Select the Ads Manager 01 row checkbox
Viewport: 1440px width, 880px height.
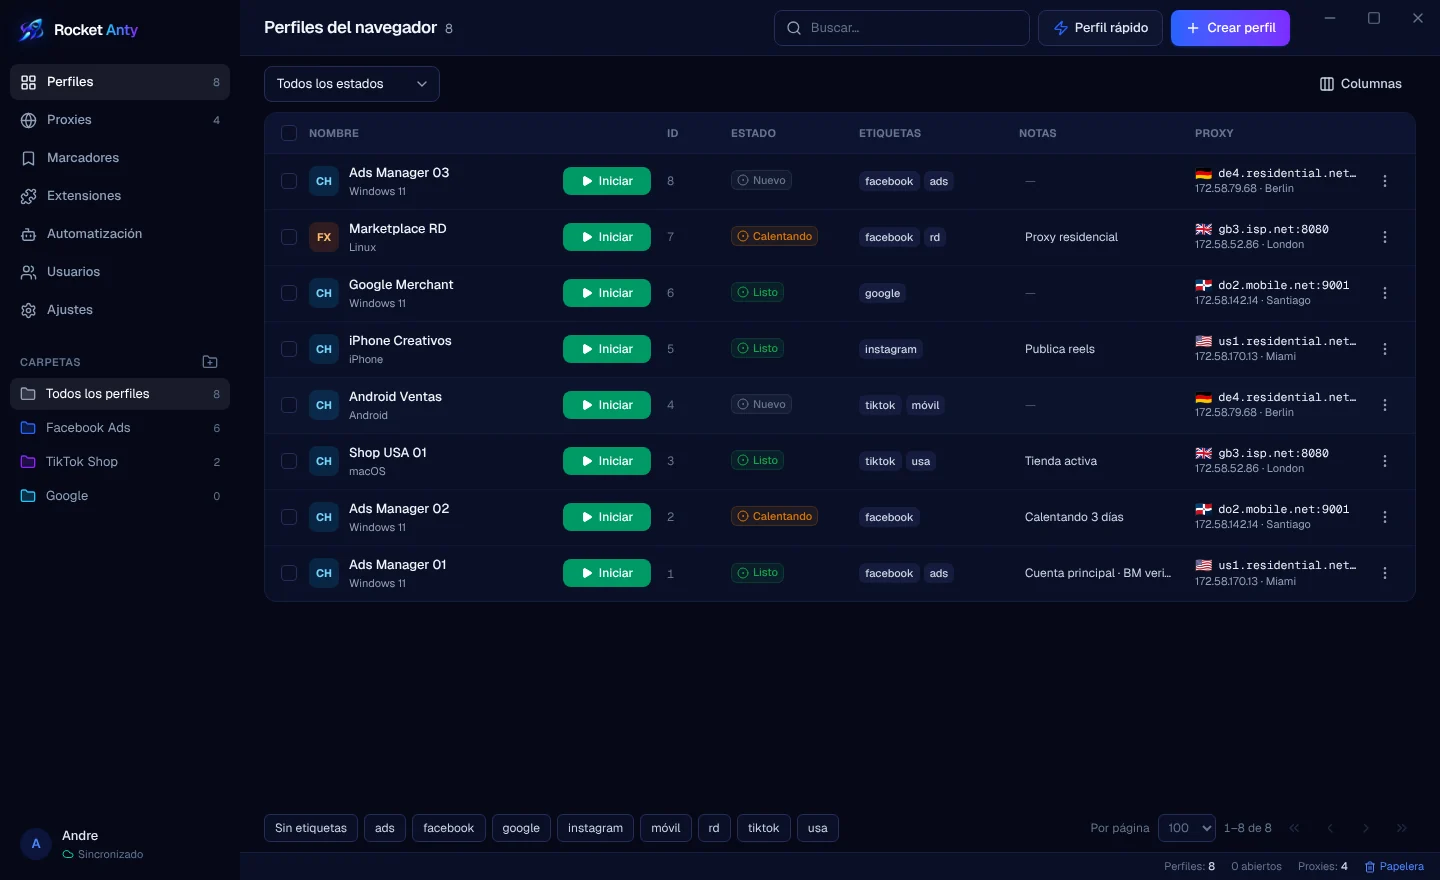(289, 573)
